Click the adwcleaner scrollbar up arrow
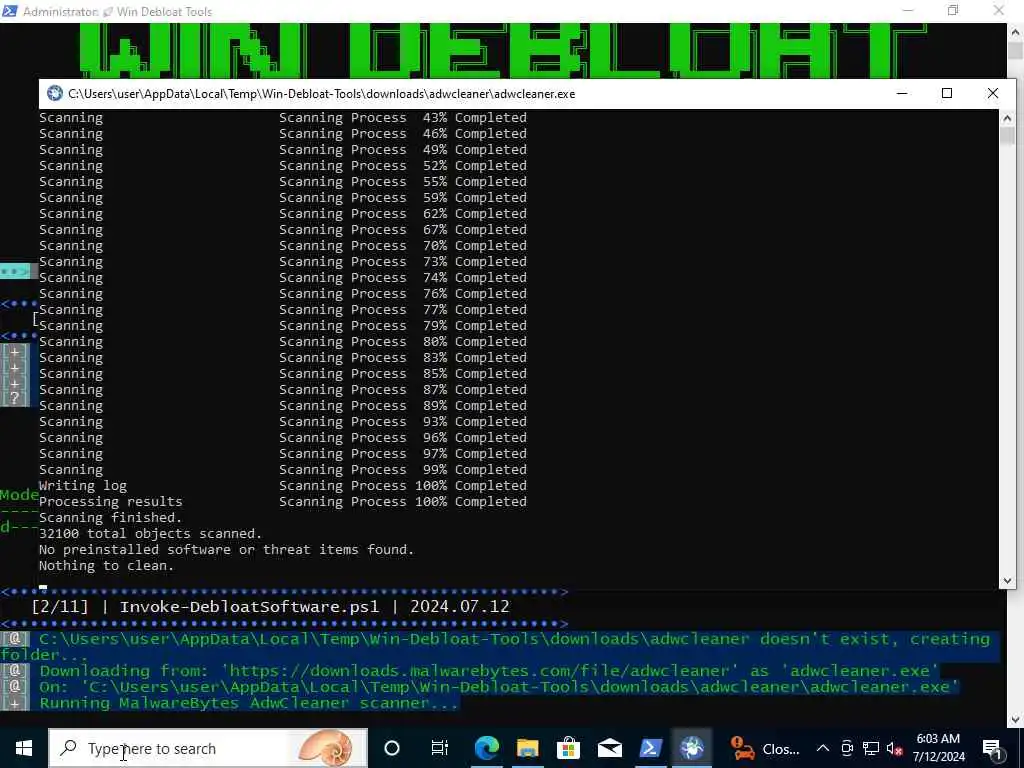The image size is (1024, 768). click(1007, 118)
